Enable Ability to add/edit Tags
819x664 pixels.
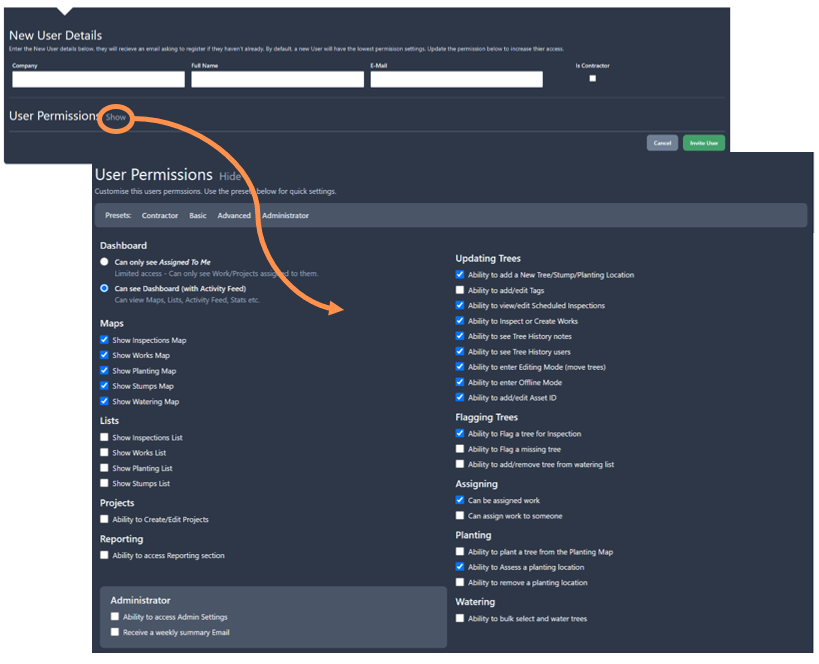click(x=460, y=290)
